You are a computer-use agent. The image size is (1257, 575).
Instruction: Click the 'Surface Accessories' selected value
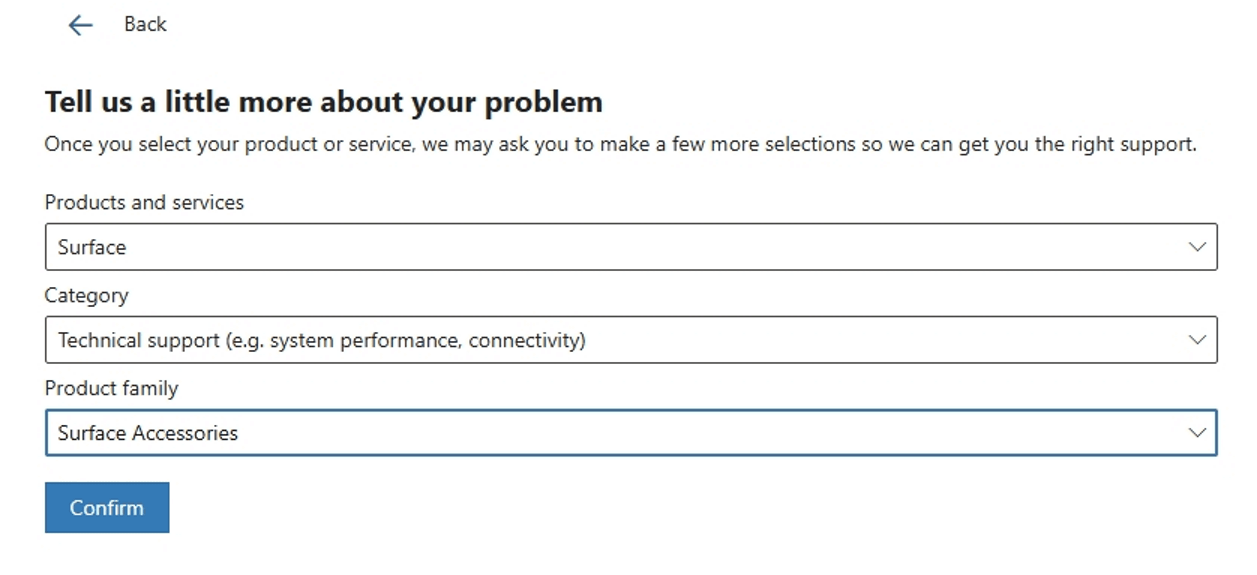tap(148, 433)
